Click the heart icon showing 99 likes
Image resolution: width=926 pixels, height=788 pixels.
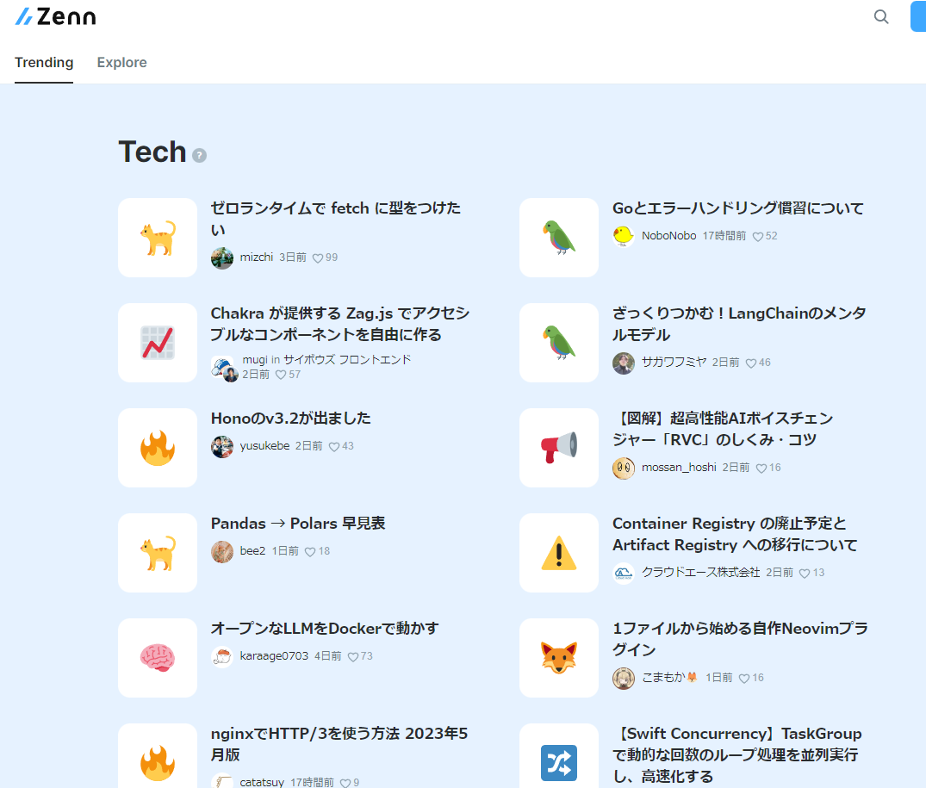pyautogui.click(x=318, y=258)
